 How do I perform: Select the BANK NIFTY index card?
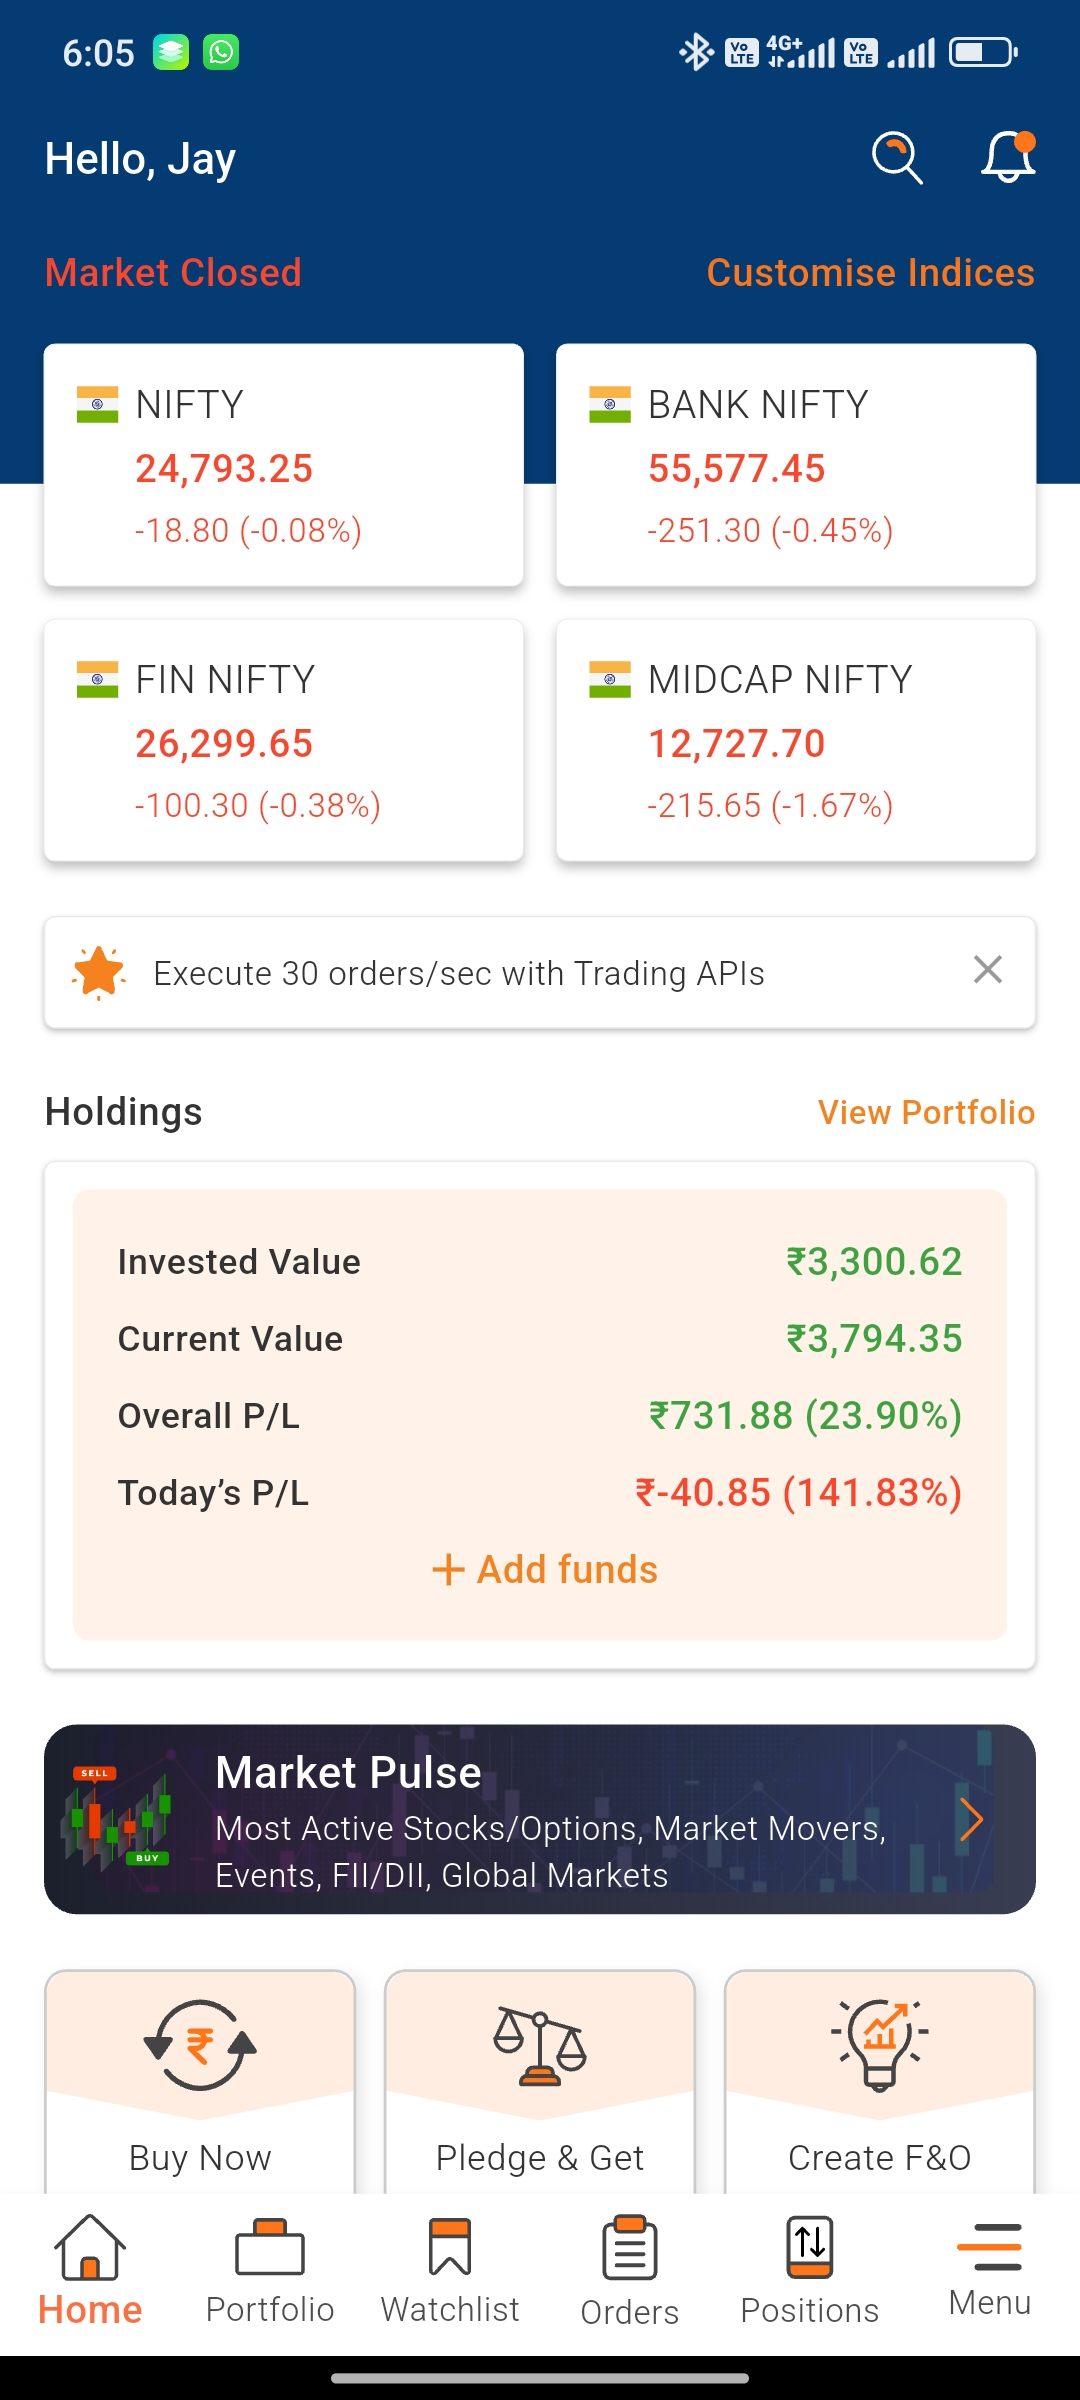tap(796, 465)
